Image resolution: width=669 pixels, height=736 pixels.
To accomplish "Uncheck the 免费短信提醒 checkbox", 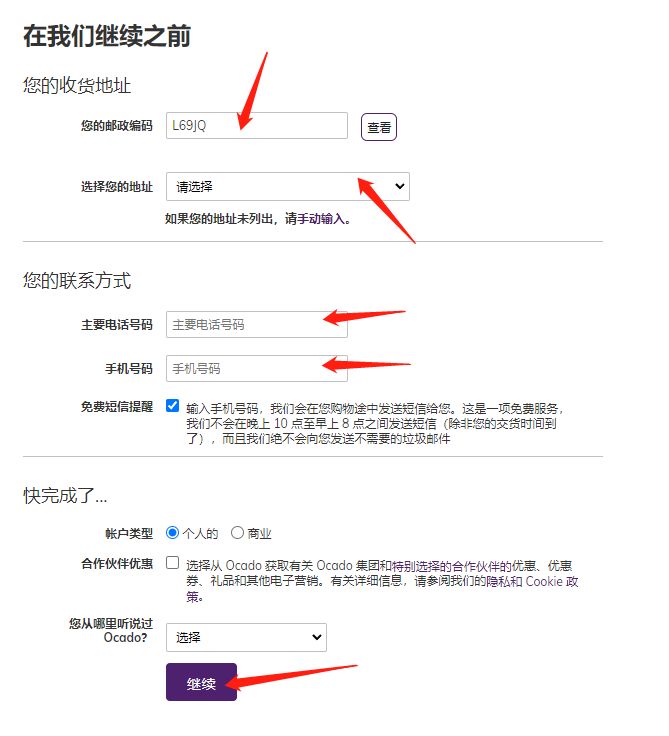I will pos(172,405).
